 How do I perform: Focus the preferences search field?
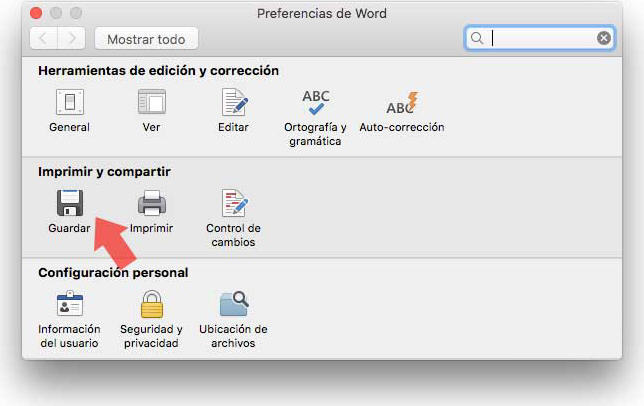point(540,38)
